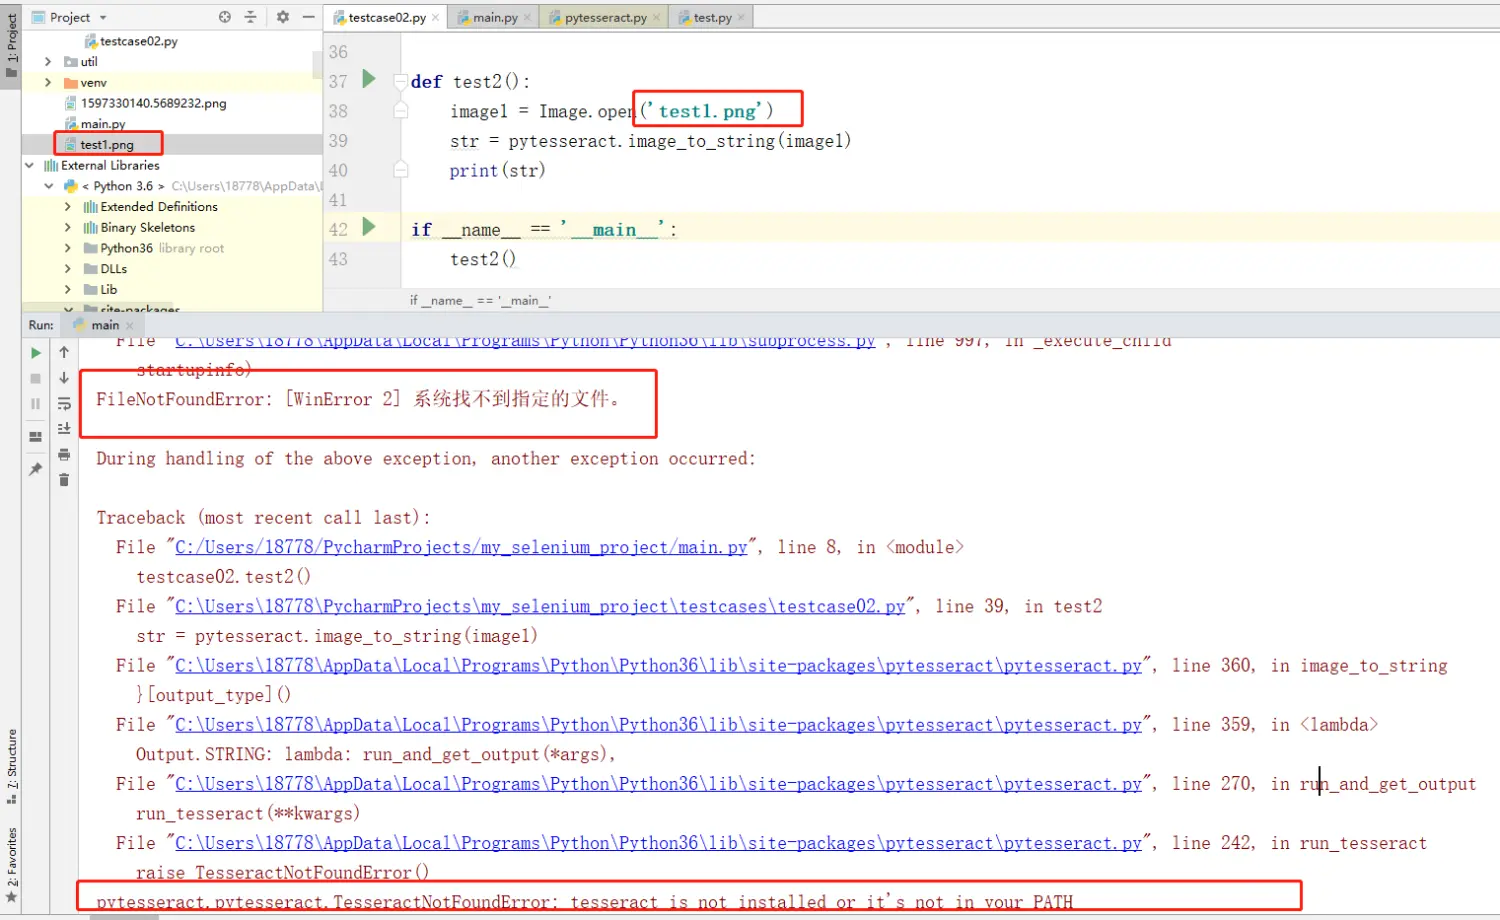1500x920 pixels.
Task: Switch to the pytesseract.py editor tab
Action: tap(604, 18)
